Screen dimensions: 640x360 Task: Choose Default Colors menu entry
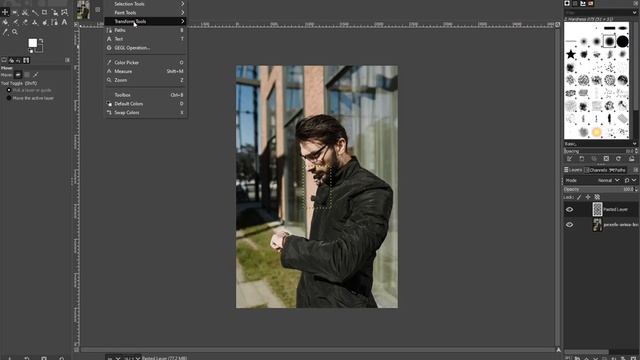click(146, 104)
